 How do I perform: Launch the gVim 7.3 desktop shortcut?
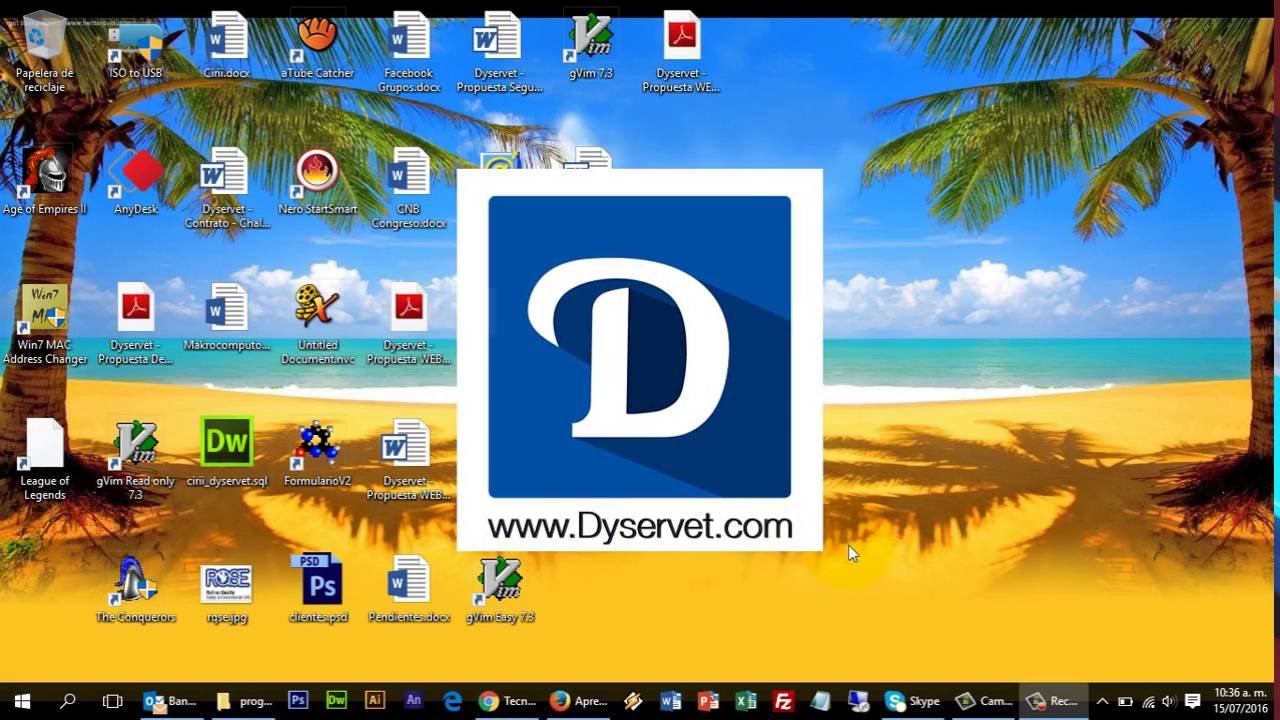tap(591, 47)
